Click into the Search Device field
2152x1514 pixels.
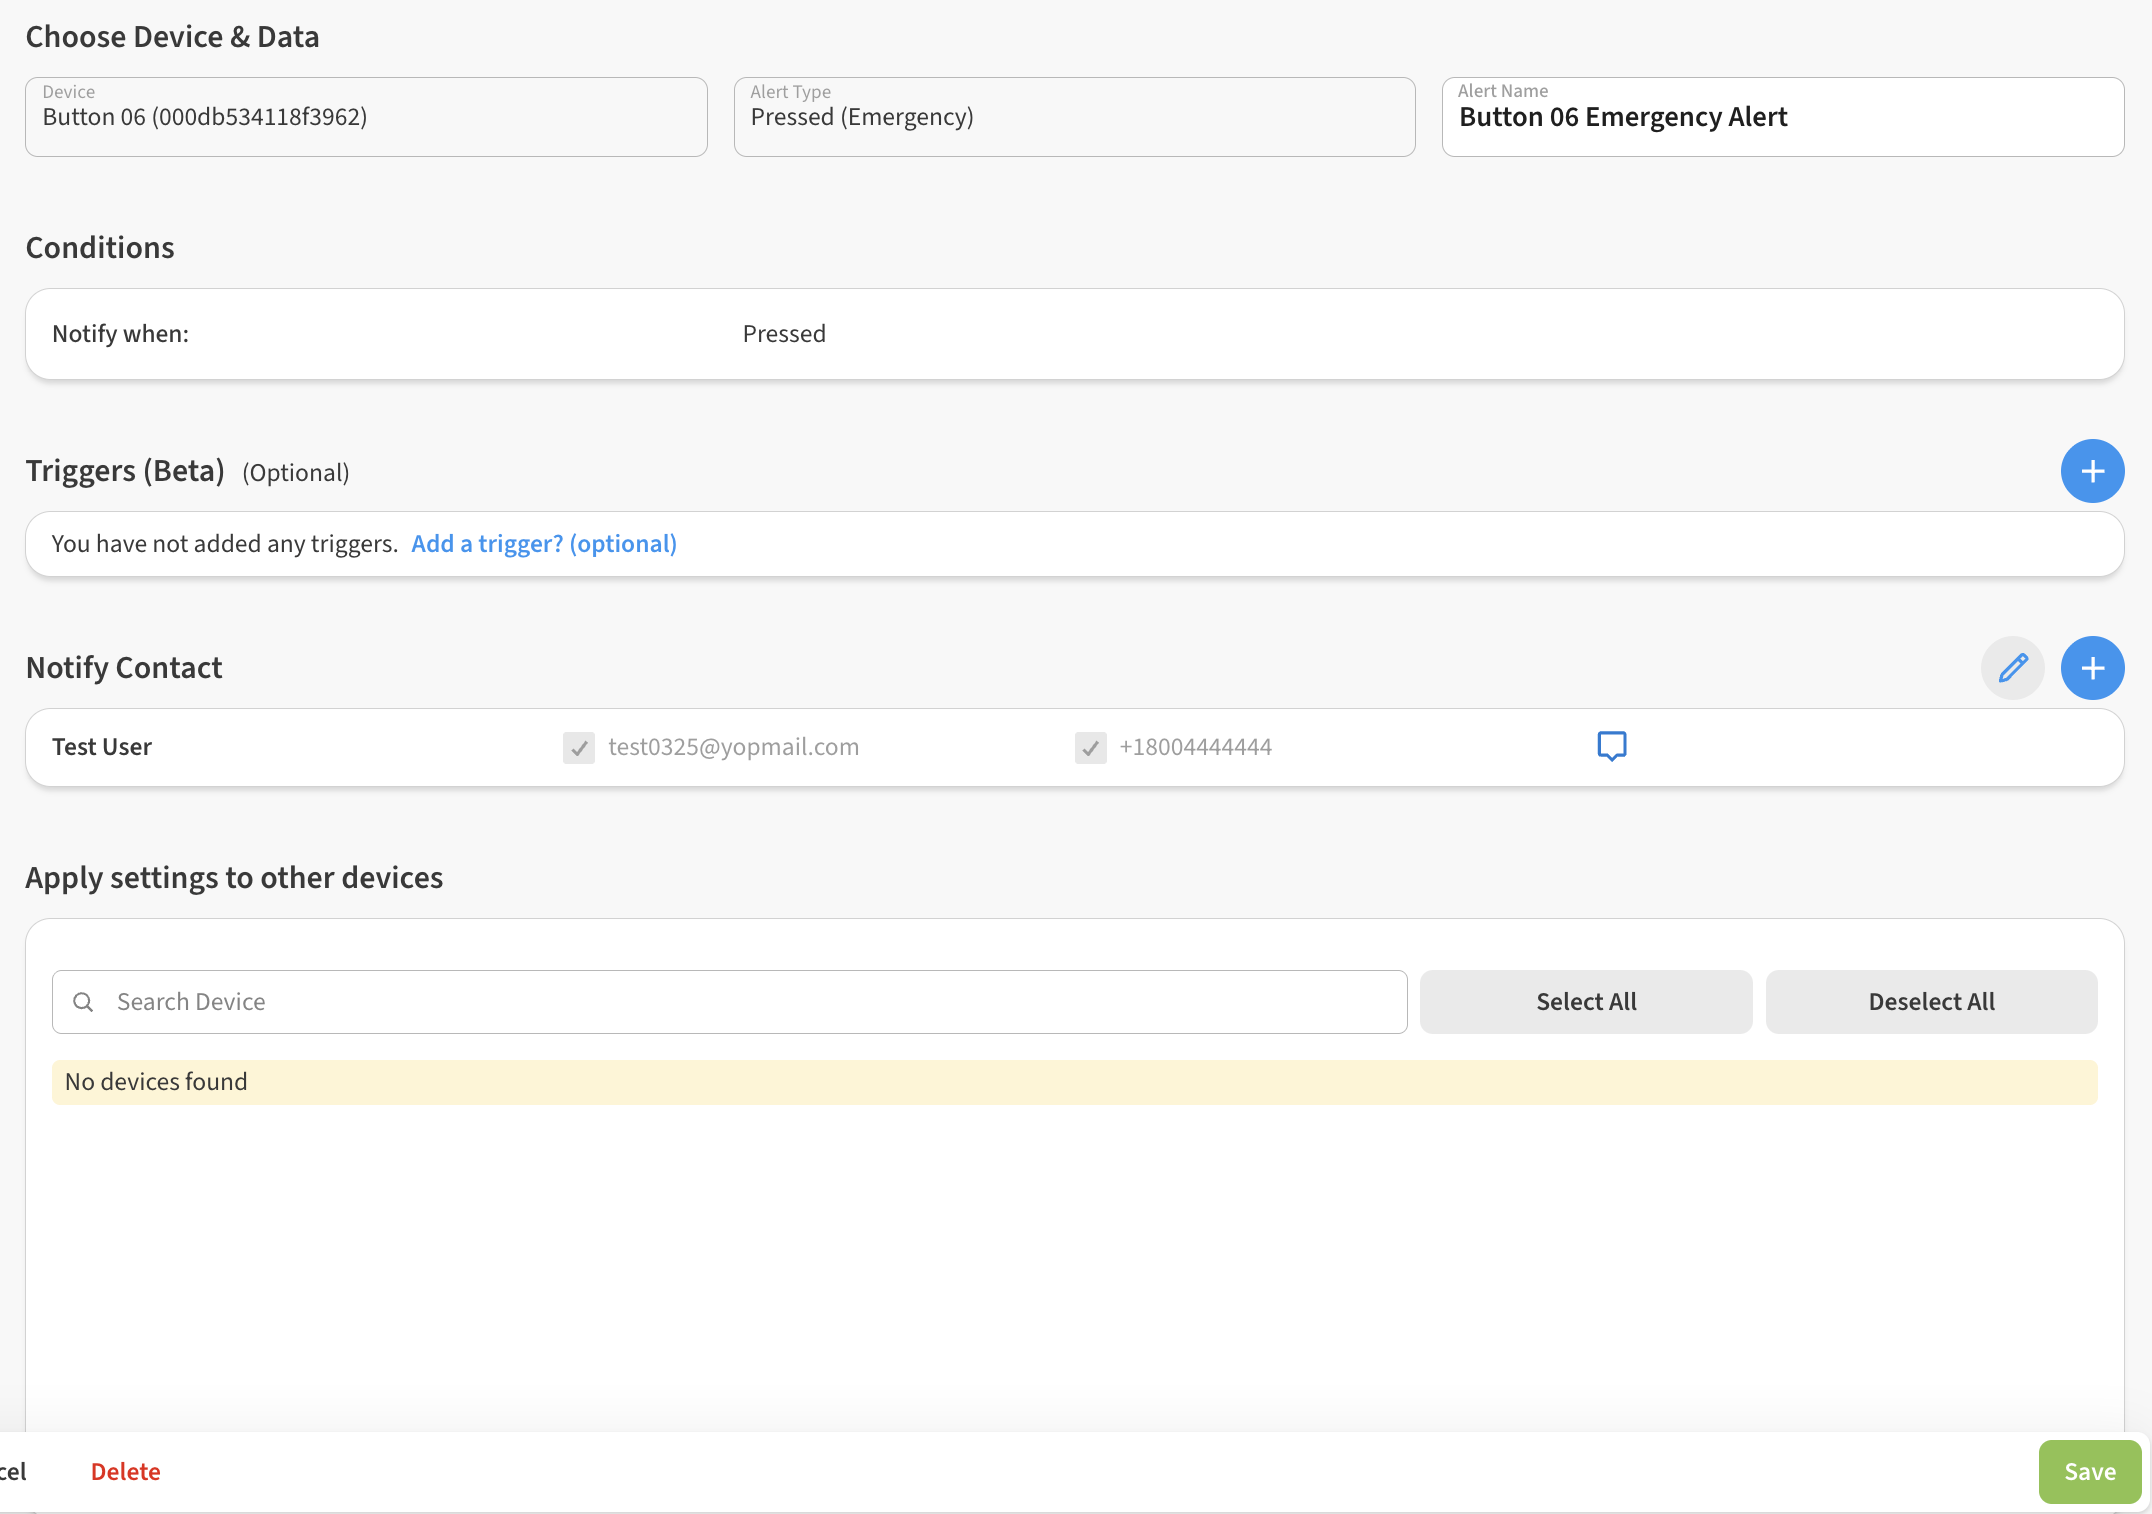click(750, 1002)
